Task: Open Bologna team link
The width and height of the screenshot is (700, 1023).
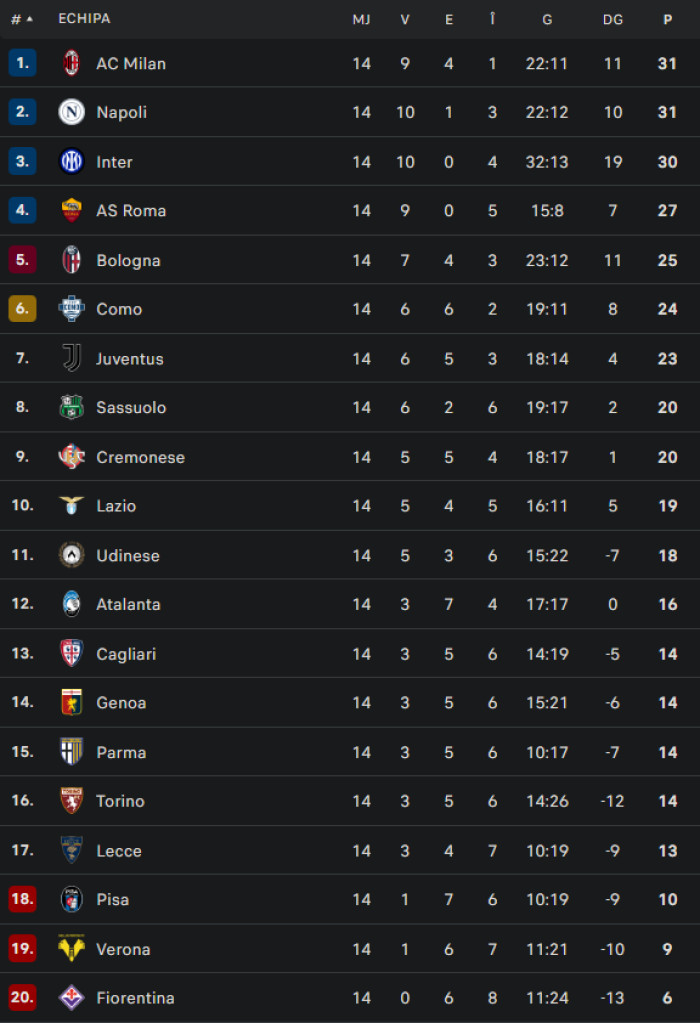Action: 128,260
